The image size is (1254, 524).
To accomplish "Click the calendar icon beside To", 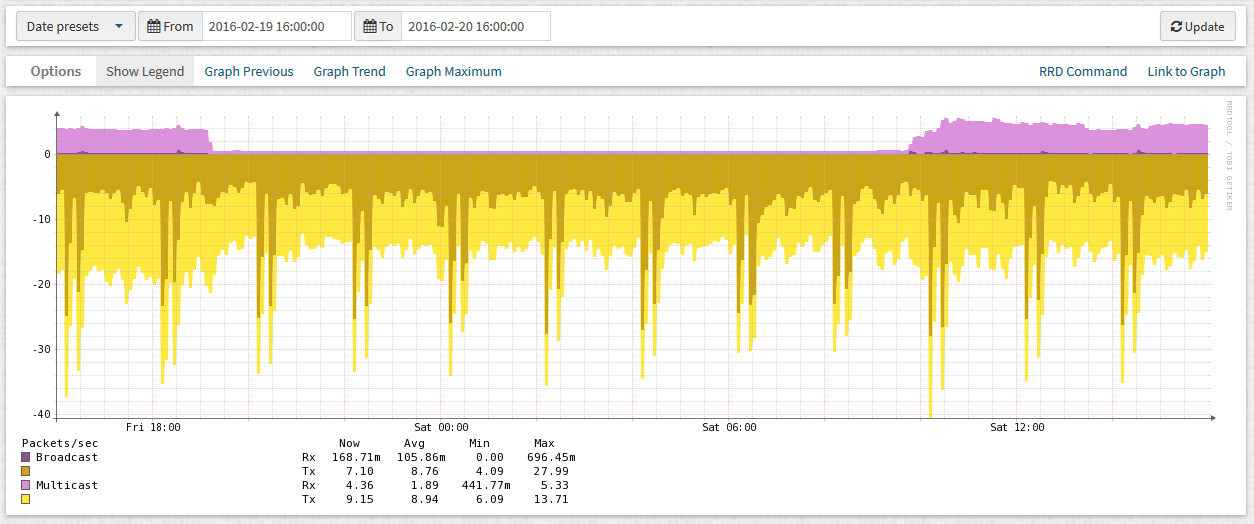I will (370, 27).
